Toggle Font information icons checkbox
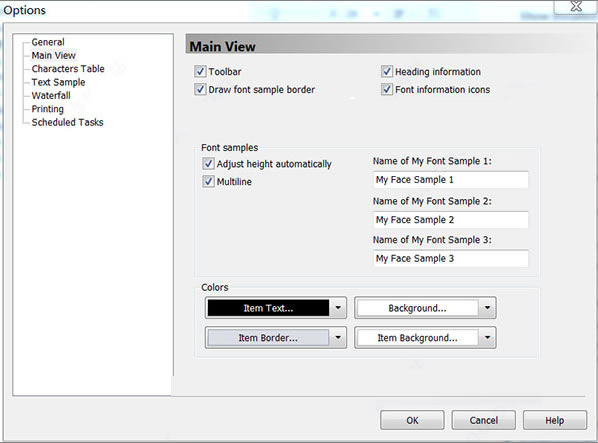Viewport: 598px width, 443px height. (387, 89)
